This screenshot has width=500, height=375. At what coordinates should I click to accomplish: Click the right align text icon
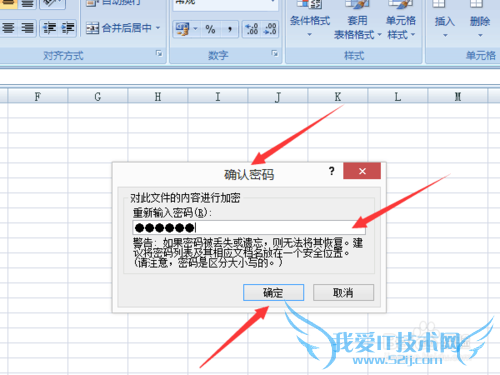click(x=28, y=28)
